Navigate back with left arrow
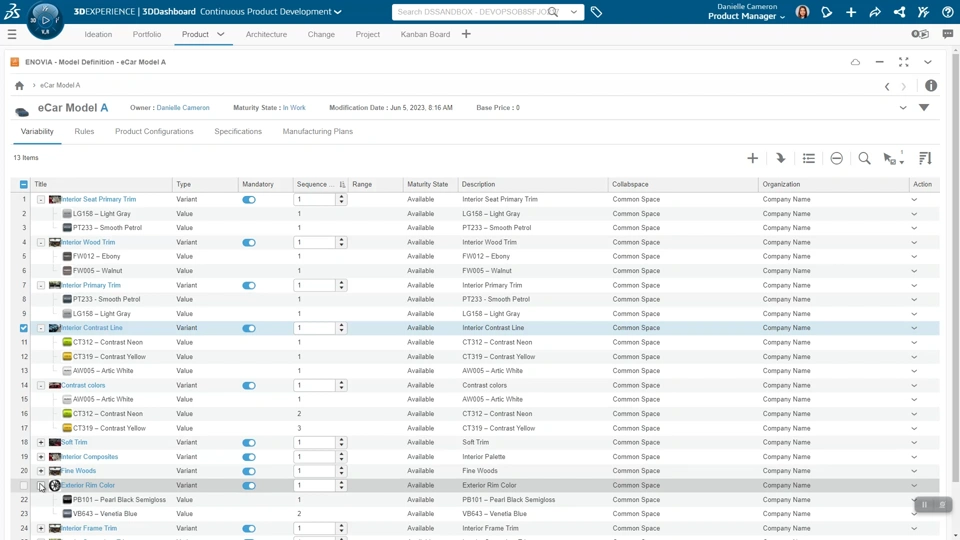The width and height of the screenshot is (960, 540). coord(887,86)
